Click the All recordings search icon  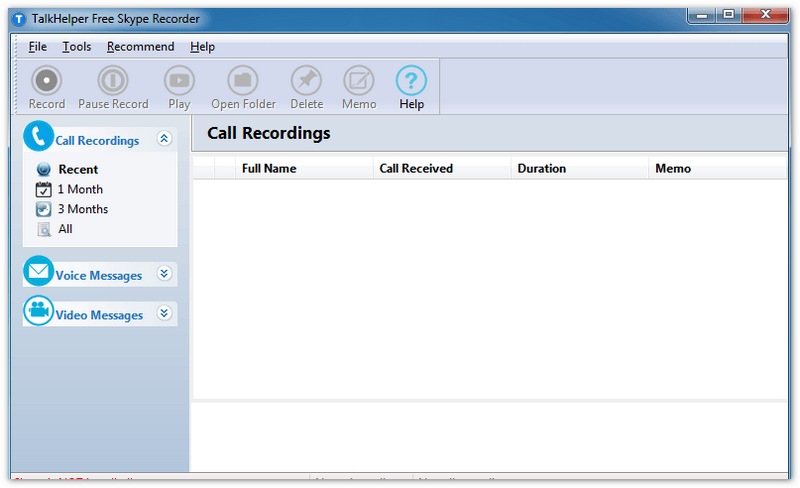tap(44, 229)
